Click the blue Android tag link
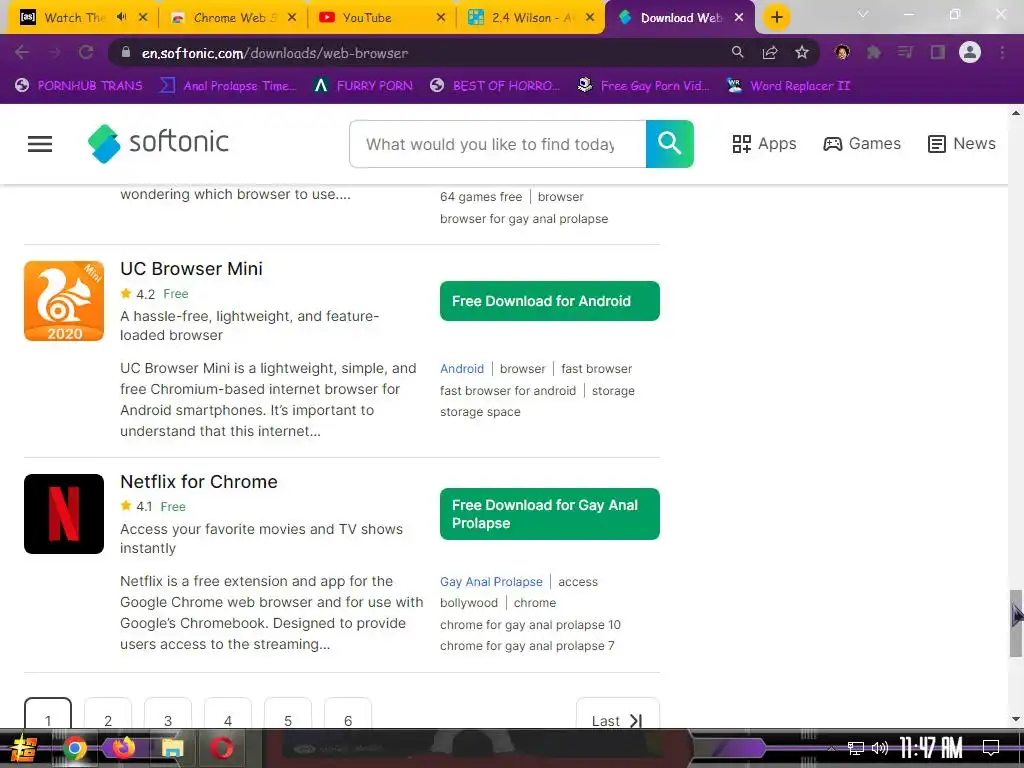This screenshot has width=1024, height=768. 462,369
